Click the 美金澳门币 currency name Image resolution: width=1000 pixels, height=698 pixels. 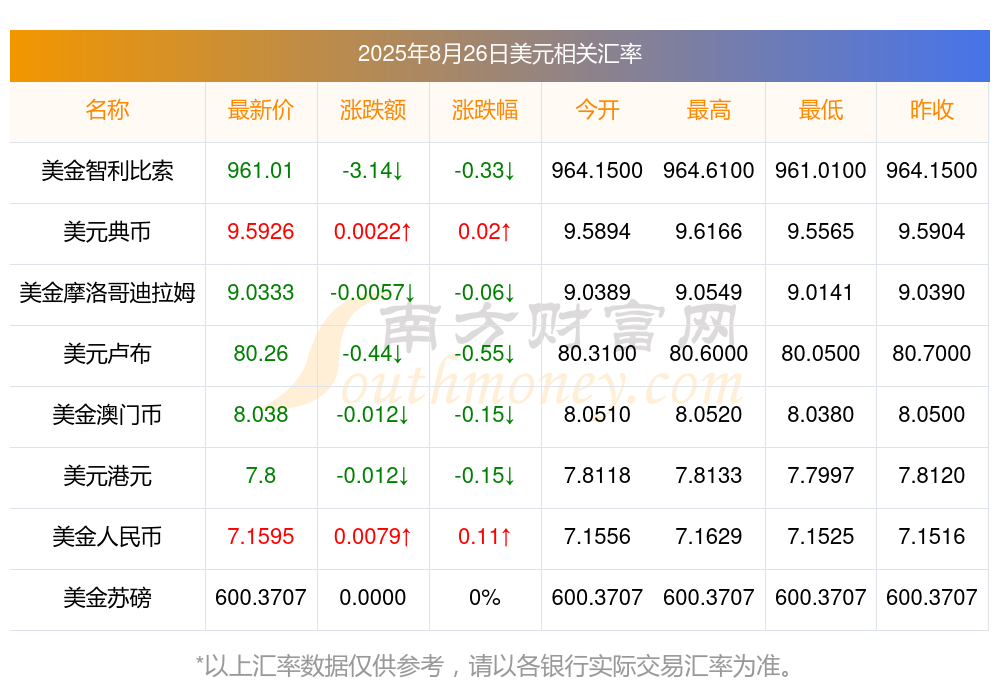point(107,415)
